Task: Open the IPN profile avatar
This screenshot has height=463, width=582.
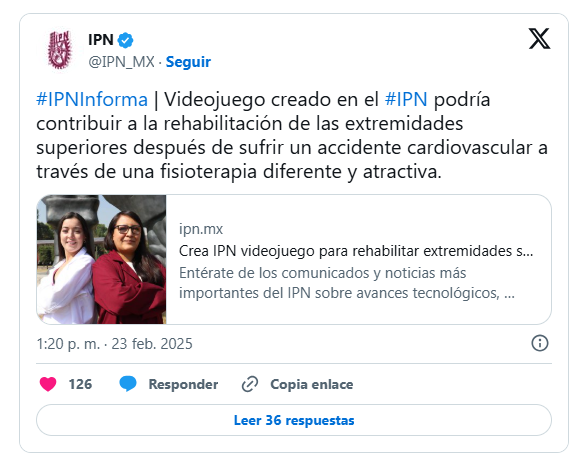Action: (59, 50)
